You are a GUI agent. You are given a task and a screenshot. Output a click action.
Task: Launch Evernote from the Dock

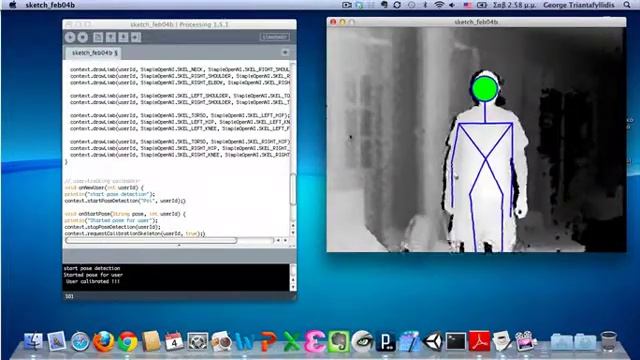[338, 341]
